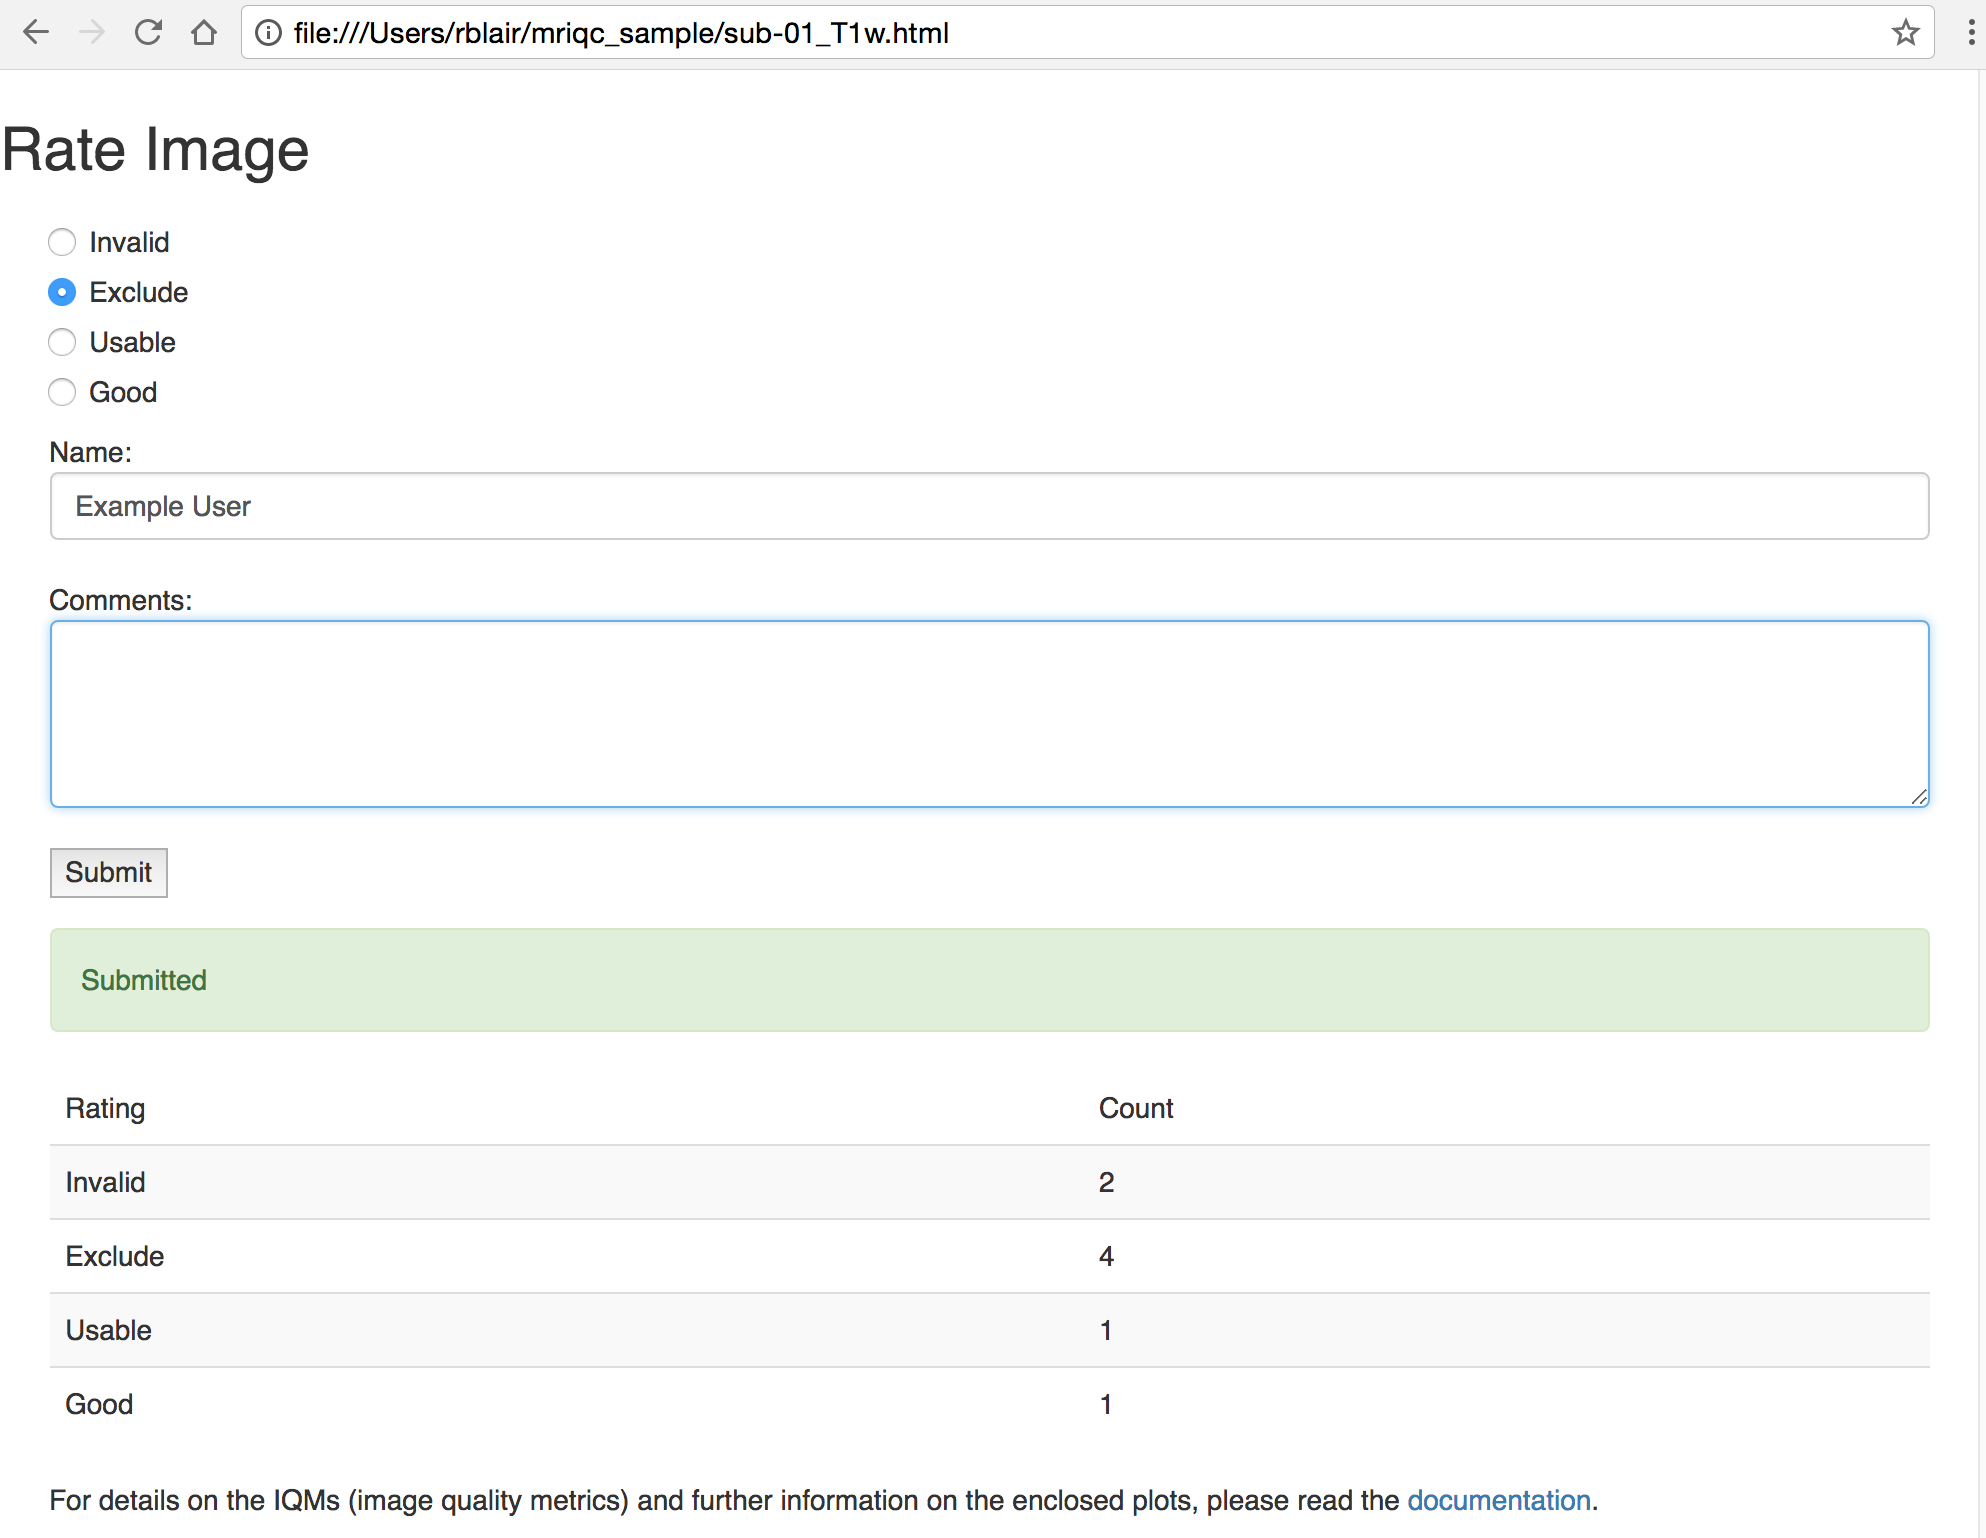Viewport: 1986px width, 1538px height.
Task: Click the comments box resize handle
Action: tap(1918, 797)
